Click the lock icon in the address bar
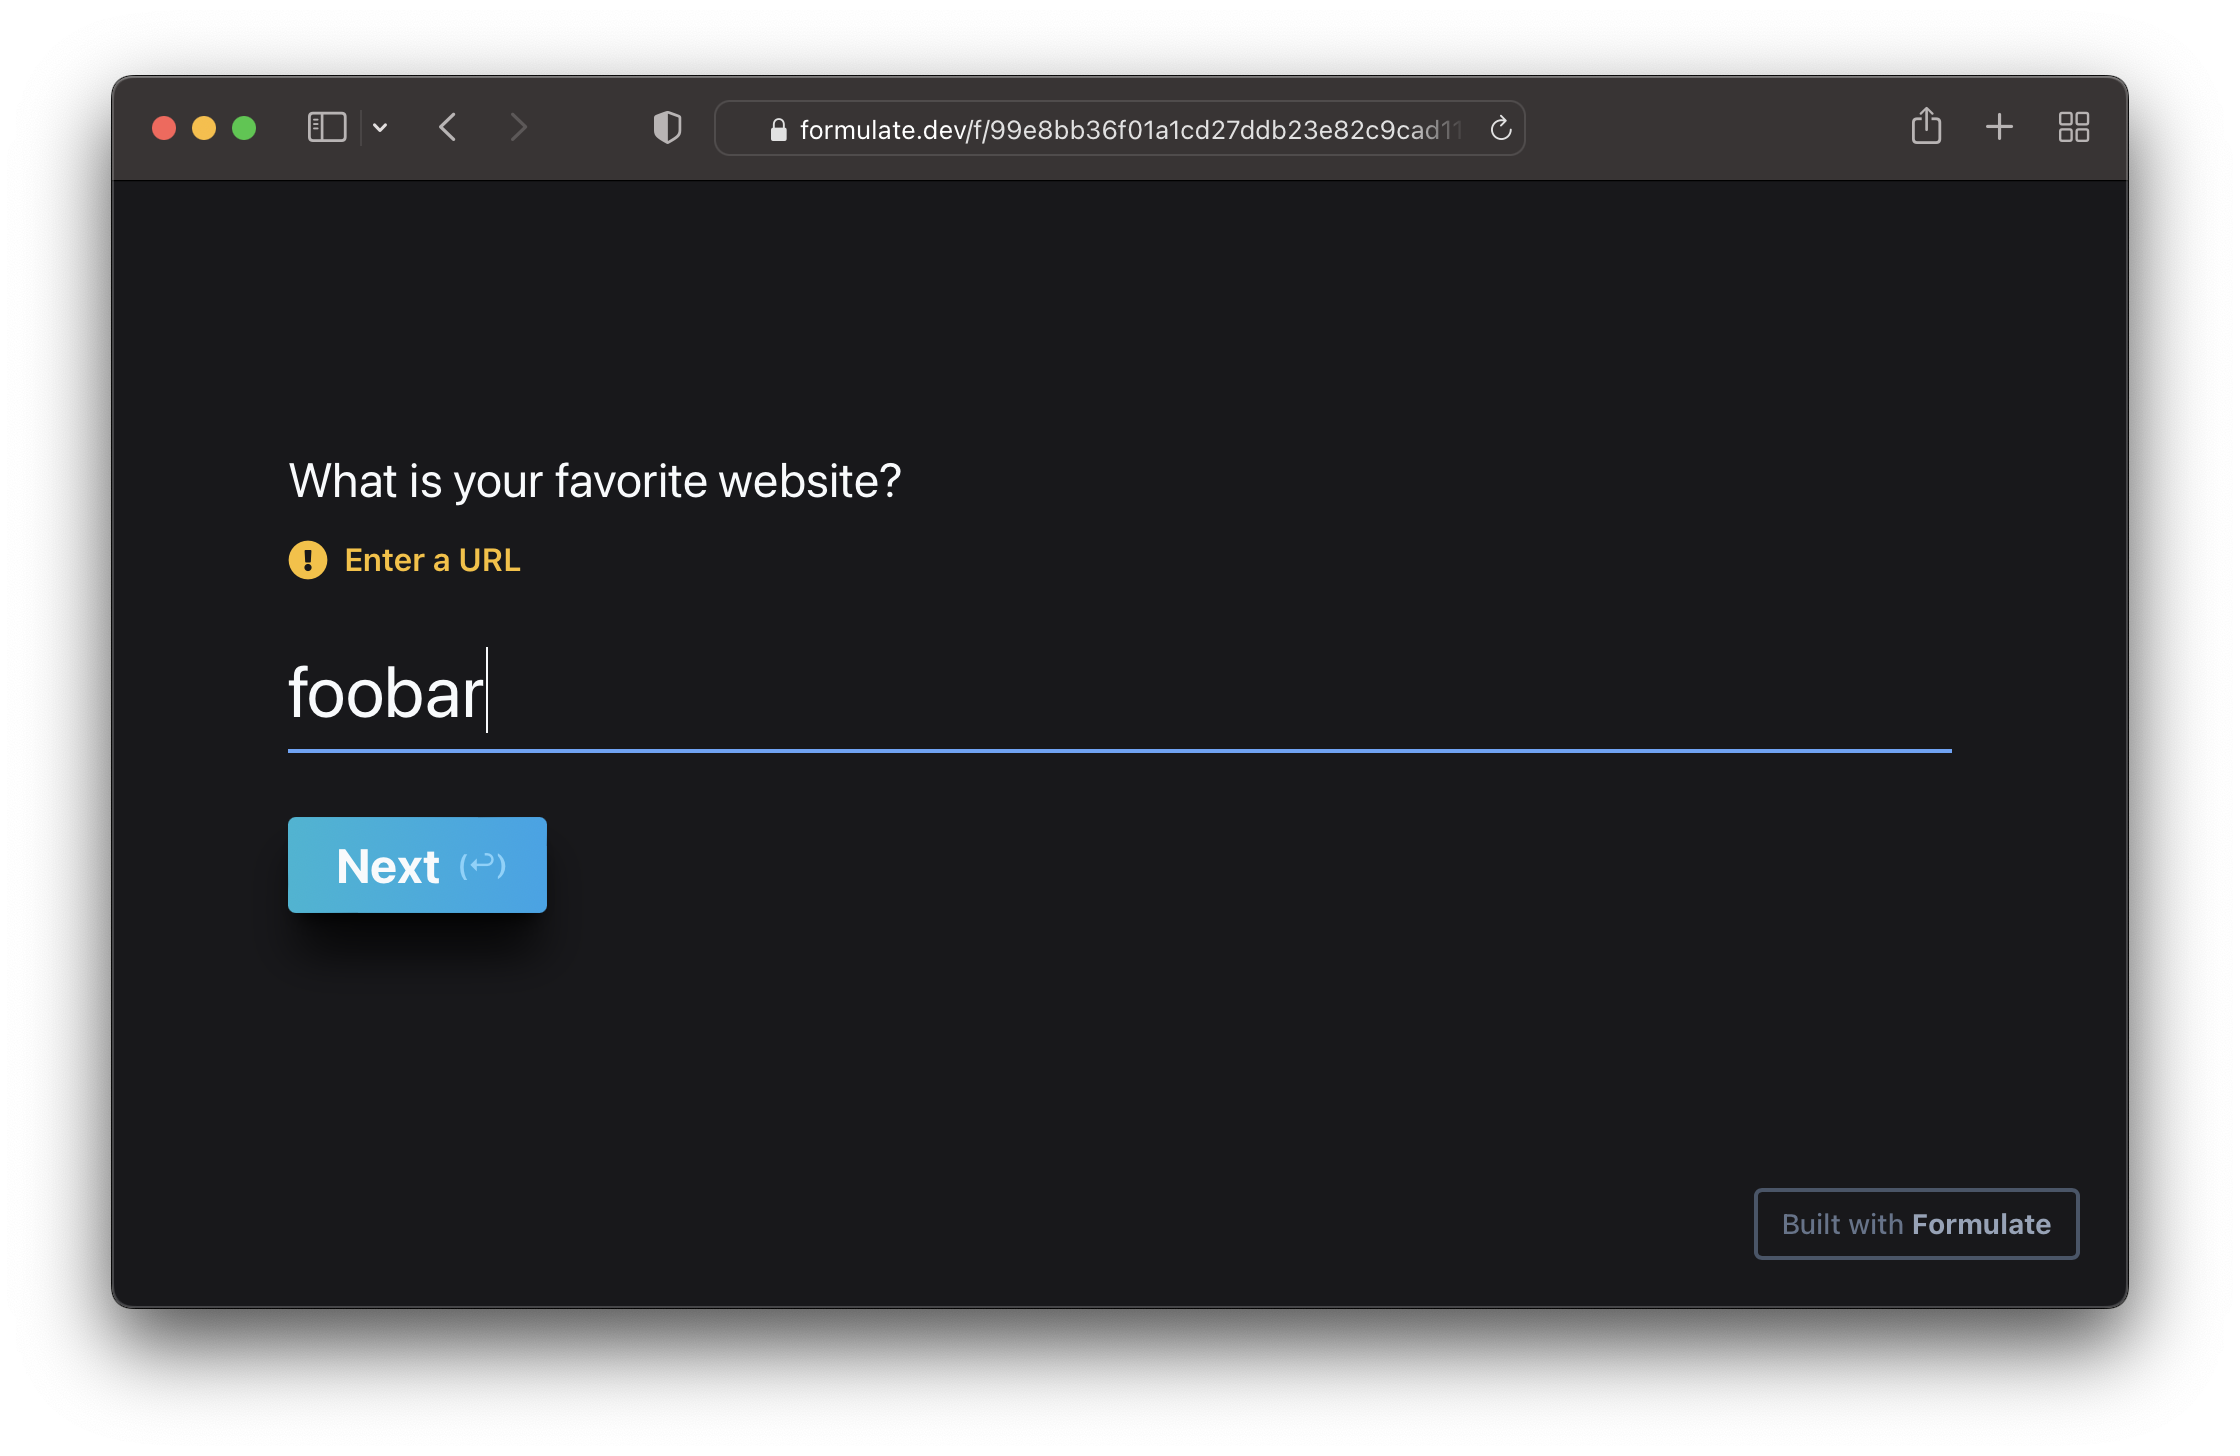Image resolution: width=2240 pixels, height=1456 pixels. (778, 130)
